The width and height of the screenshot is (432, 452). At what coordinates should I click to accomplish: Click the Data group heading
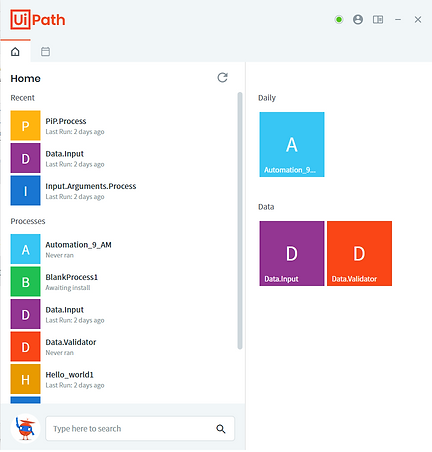pyautogui.click(x=266, y=207)
